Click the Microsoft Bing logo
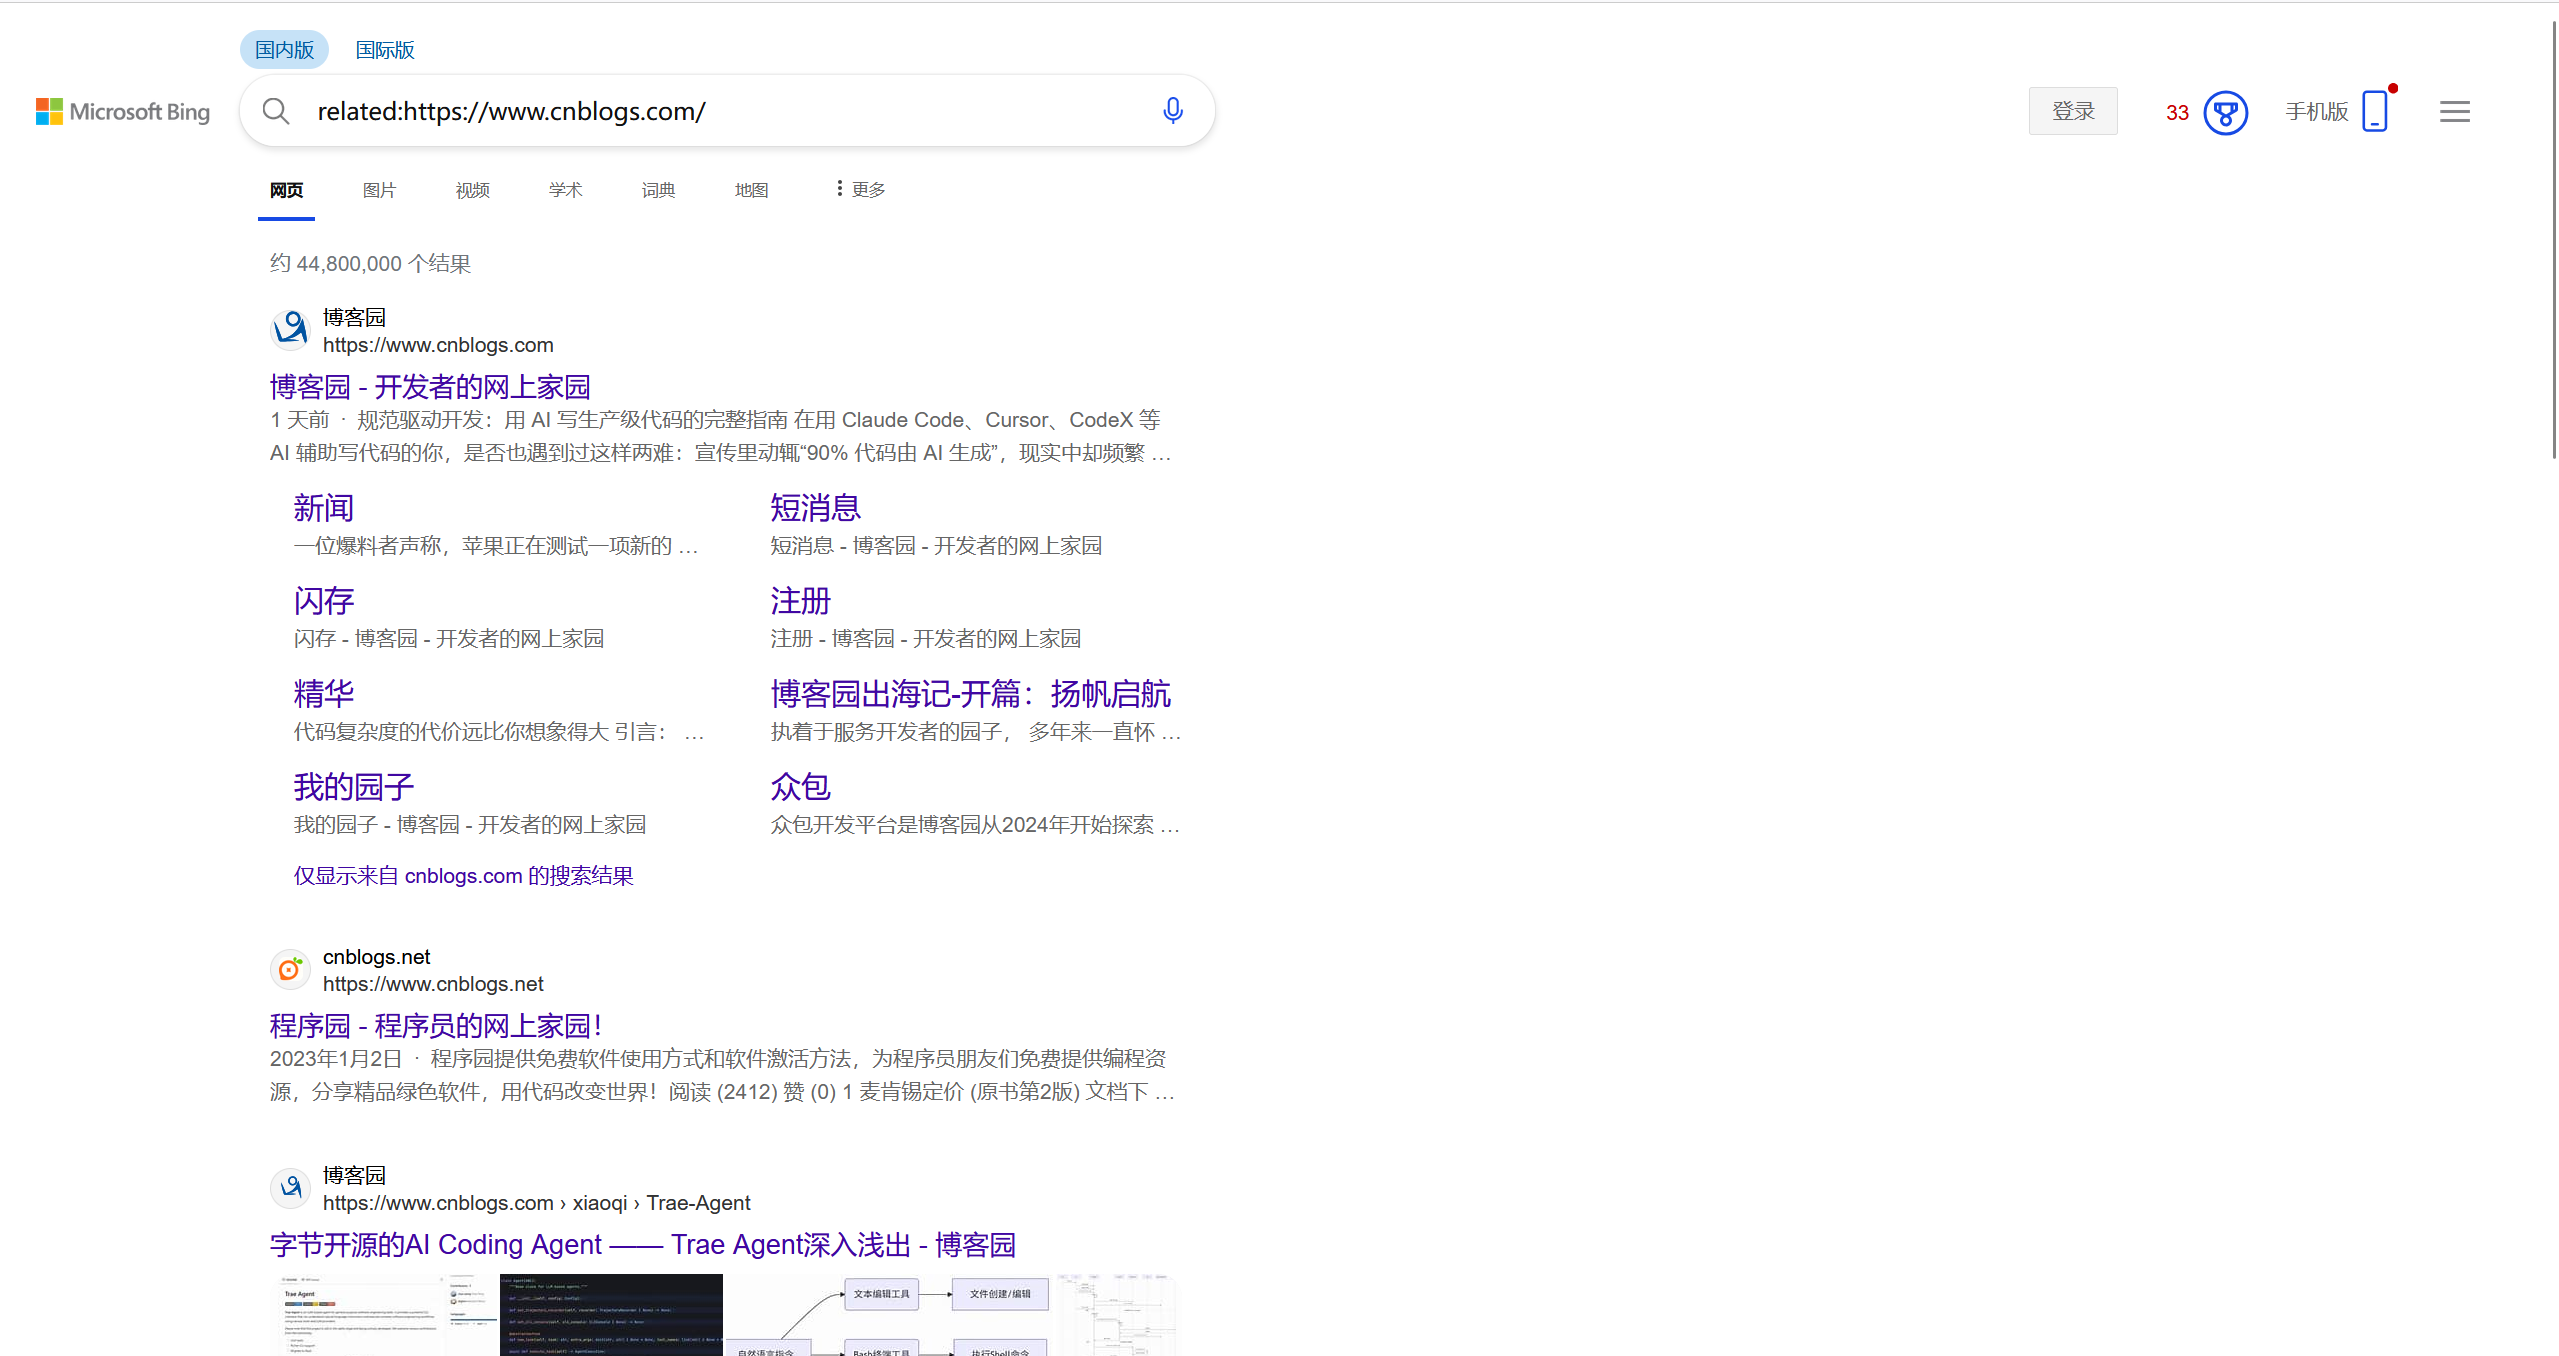The image size is (2559, 1356). (x=123, y=110)
